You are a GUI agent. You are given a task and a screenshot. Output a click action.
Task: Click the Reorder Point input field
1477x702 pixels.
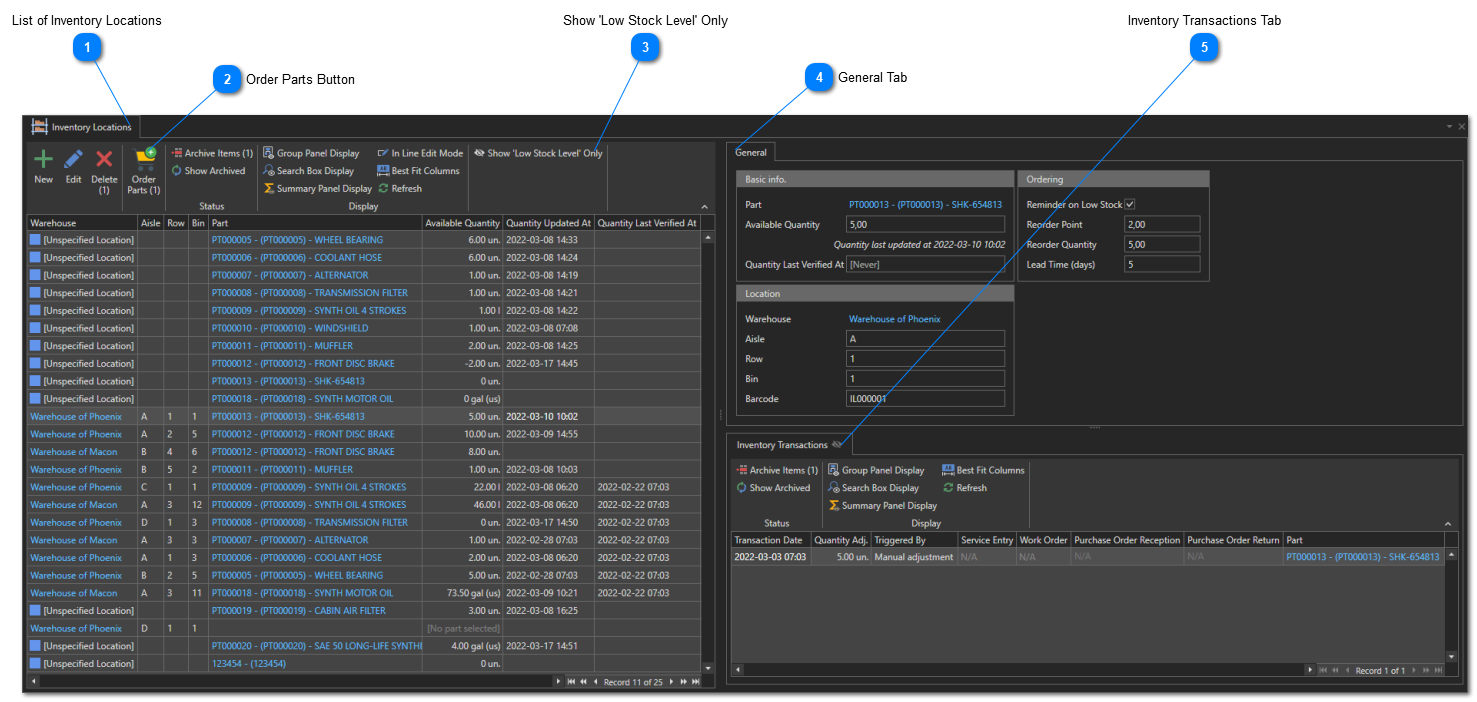1161,225
